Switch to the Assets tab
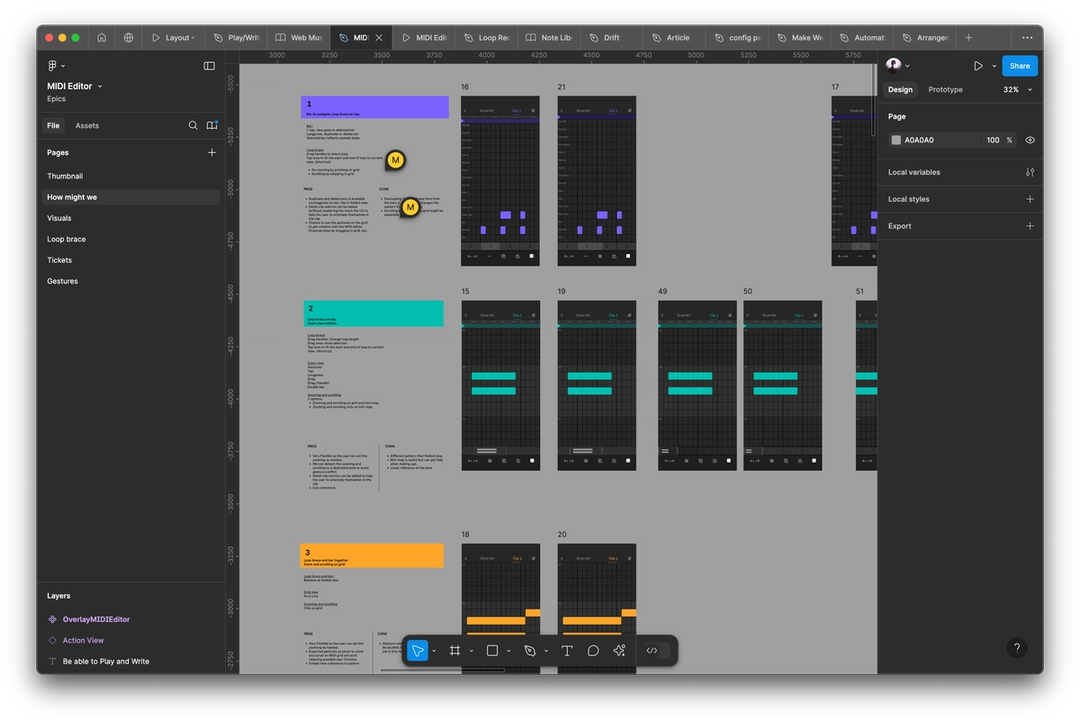 87,125
